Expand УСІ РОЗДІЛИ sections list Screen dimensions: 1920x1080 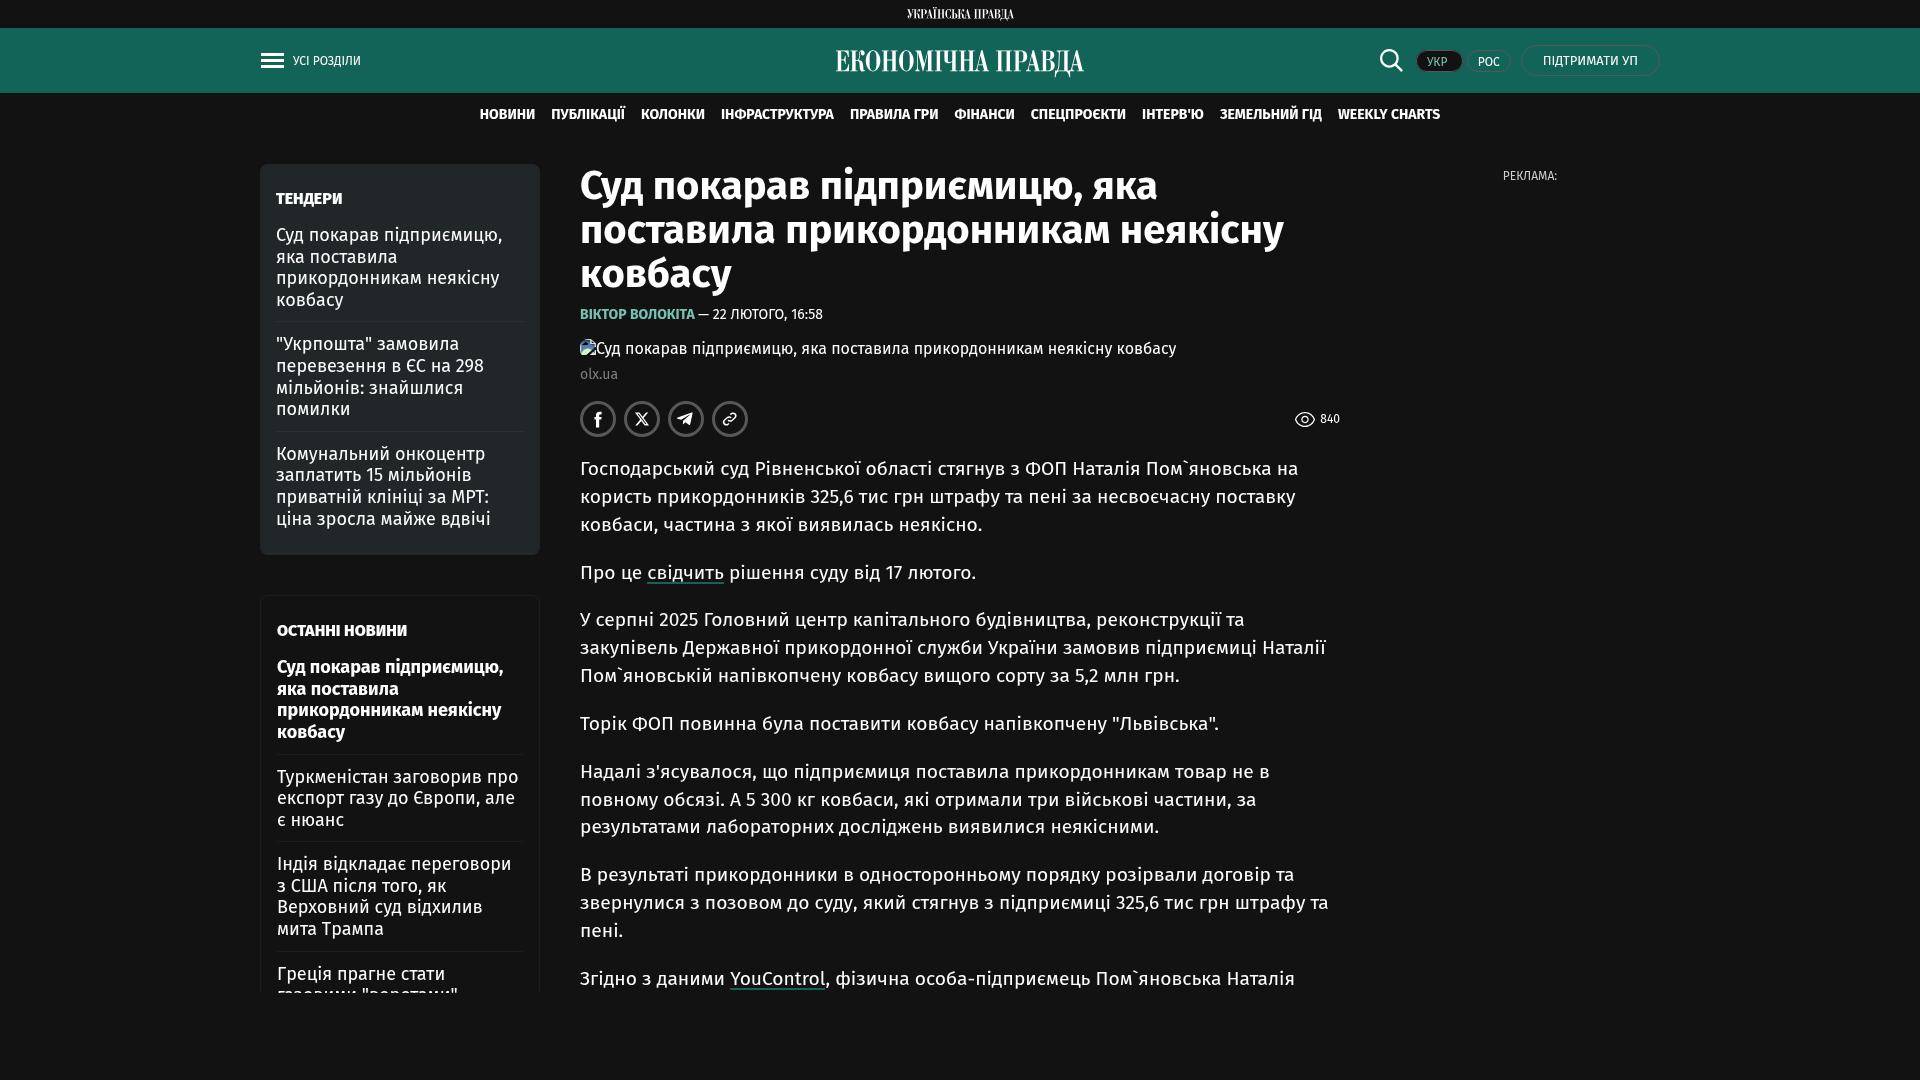pyautogui.click(x=327, y=61)
